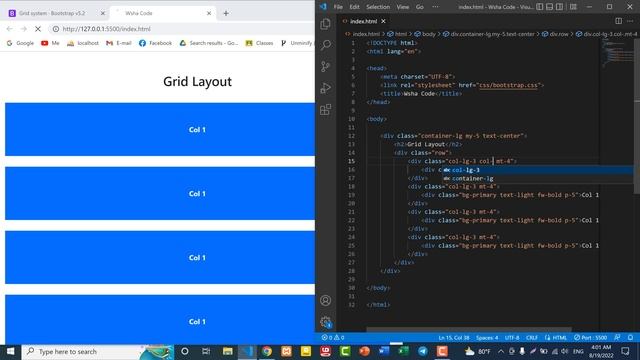
Task: Choose container-lg autocomplete suggestion
Action: [x=538, y=178]
